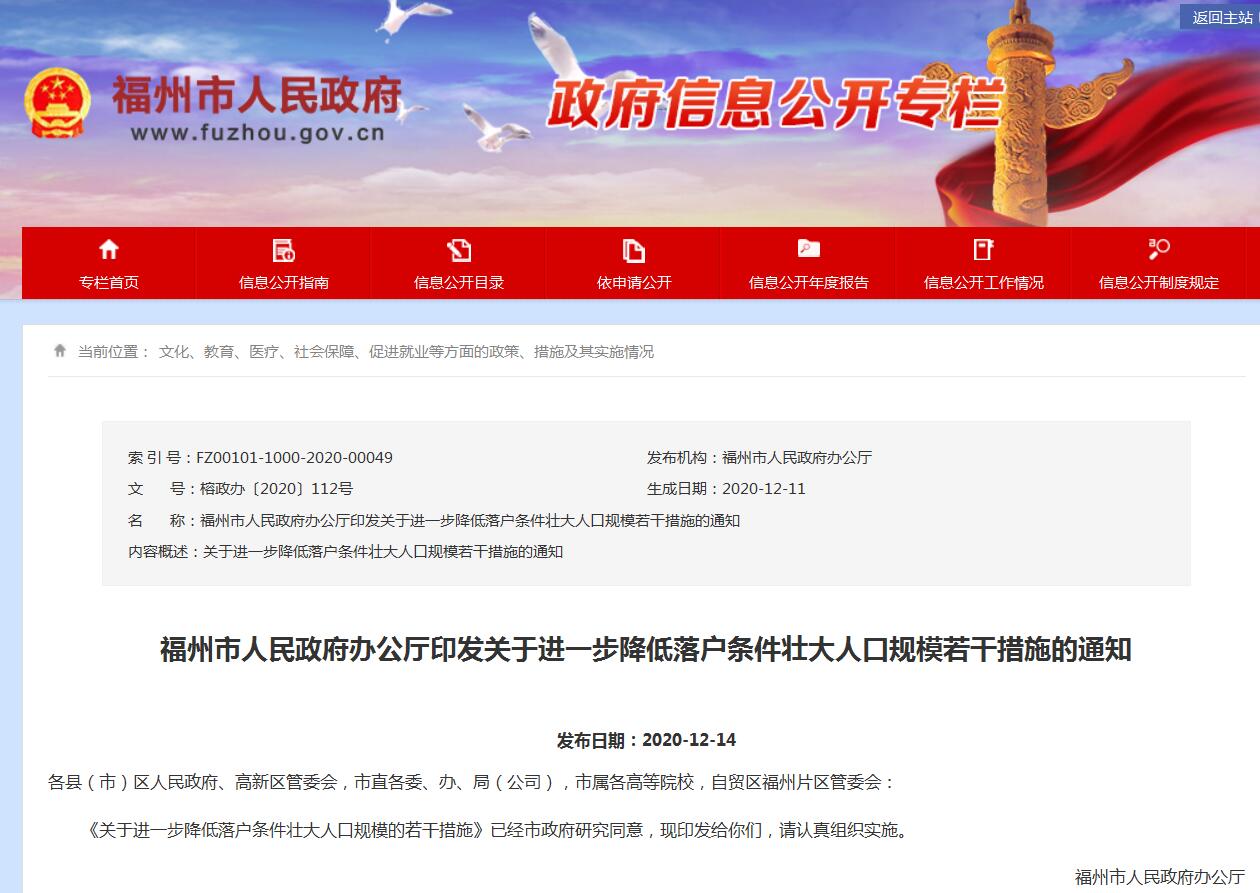Screen dimensions: 1260x893
Task: Select 信息公开指南 in navigation bar
Action: [x=284, y=282]
